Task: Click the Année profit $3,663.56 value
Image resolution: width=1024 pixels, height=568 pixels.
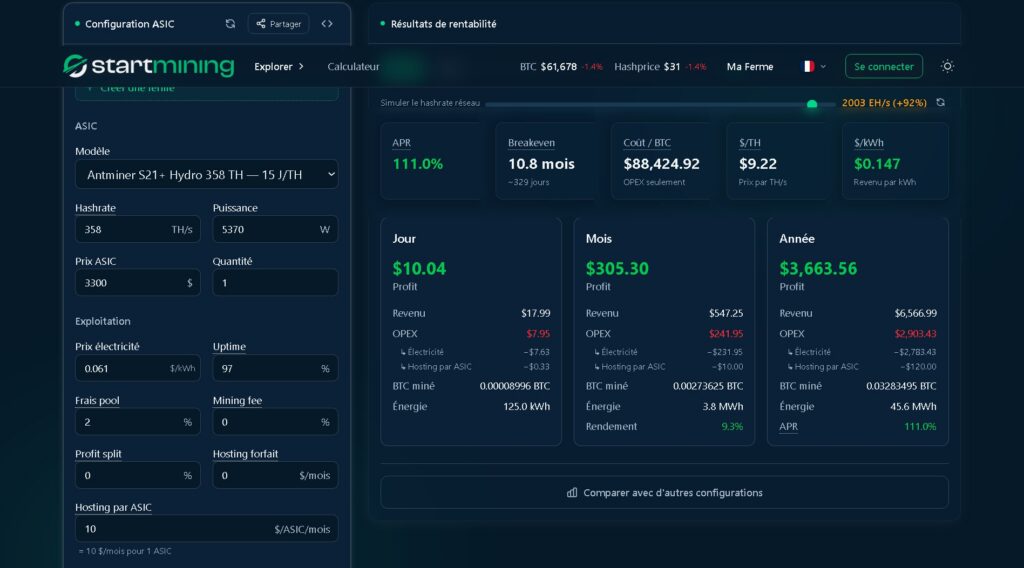Action: (x=818, y=268)
